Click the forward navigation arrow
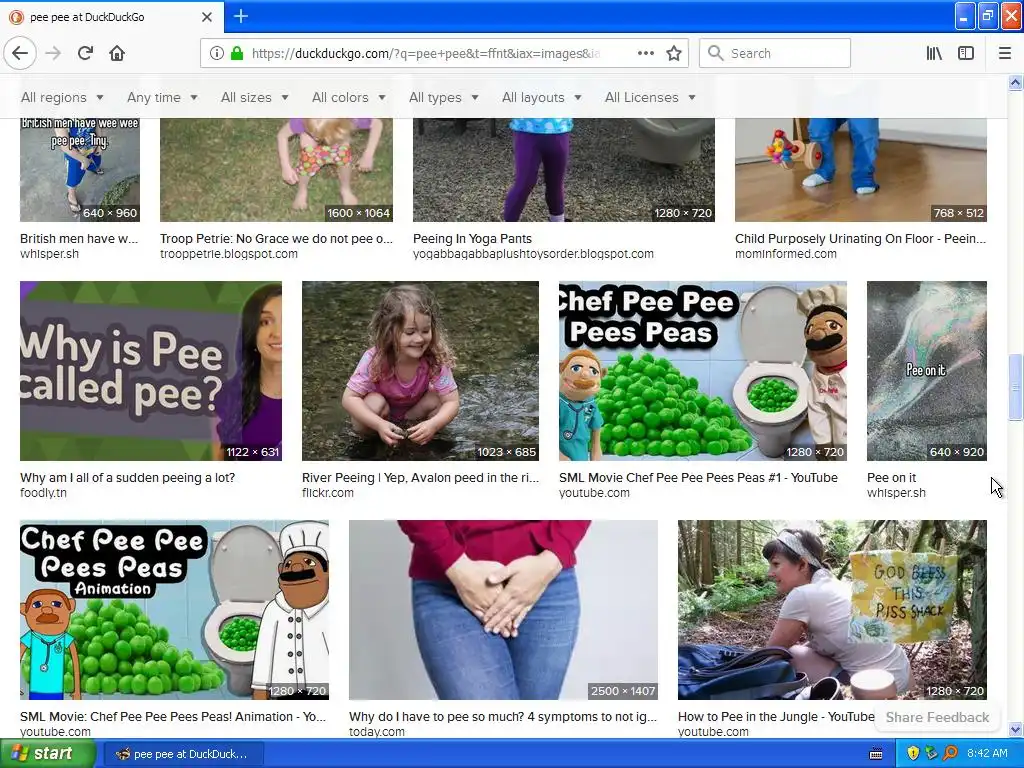The height and width of the screenshot is (768, 1024). point(54,53)
